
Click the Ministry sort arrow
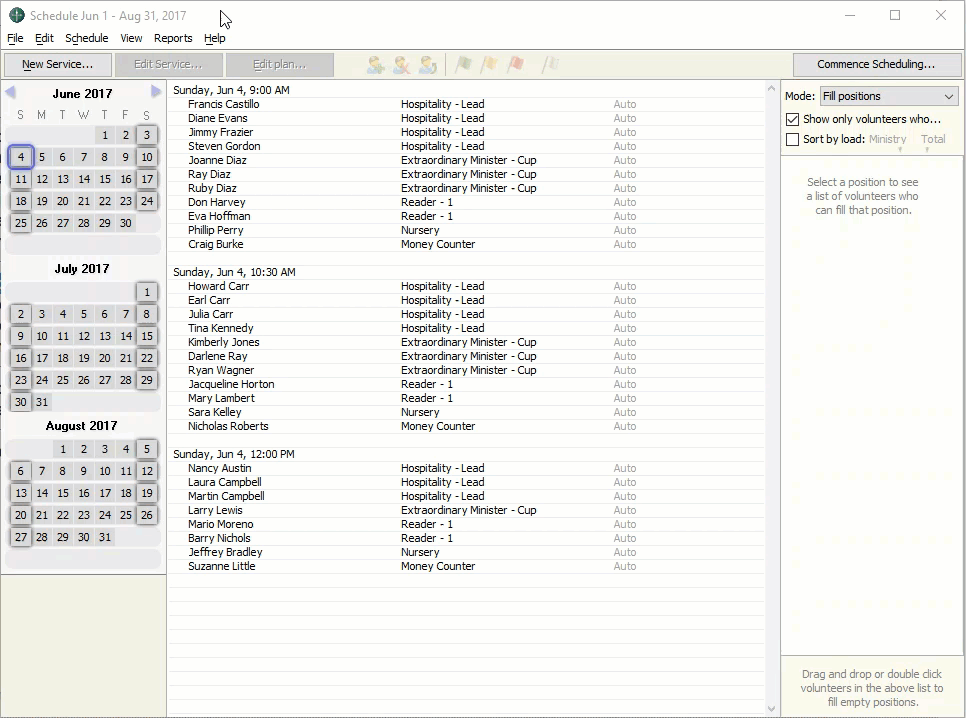click(x=899, y=150)
